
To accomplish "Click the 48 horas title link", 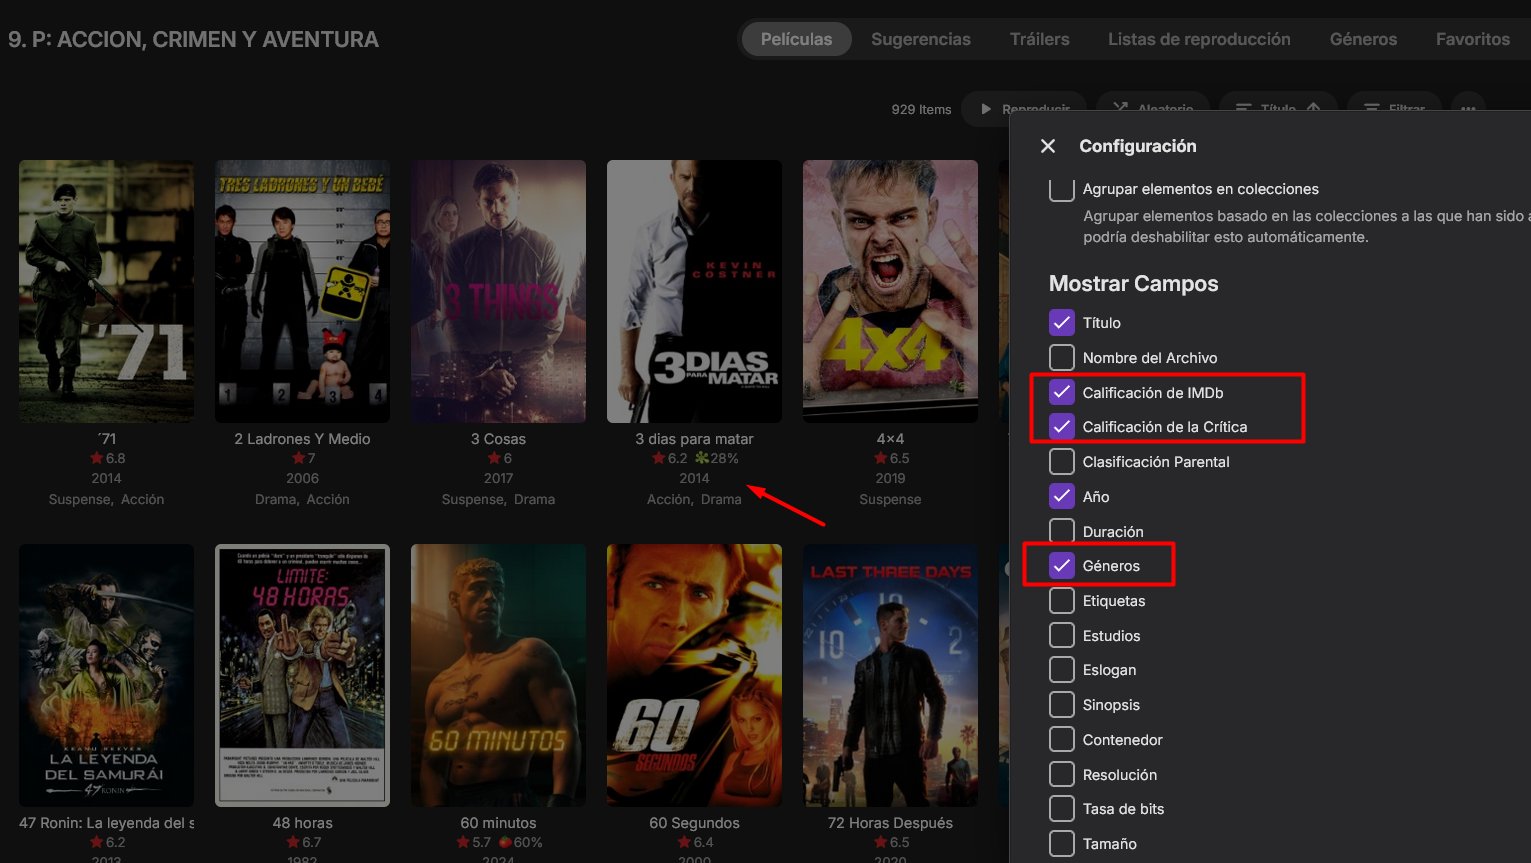I will [302, 823].
